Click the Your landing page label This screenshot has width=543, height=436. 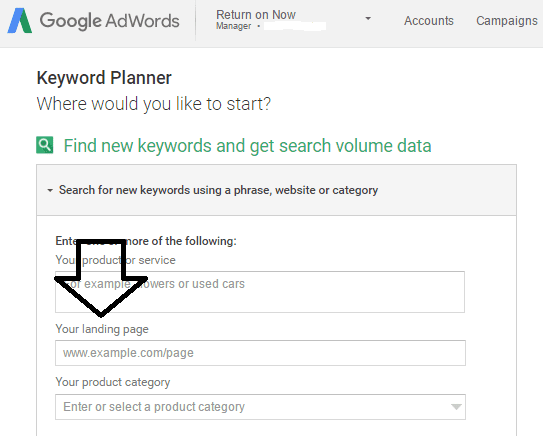(x=102, y=329)
